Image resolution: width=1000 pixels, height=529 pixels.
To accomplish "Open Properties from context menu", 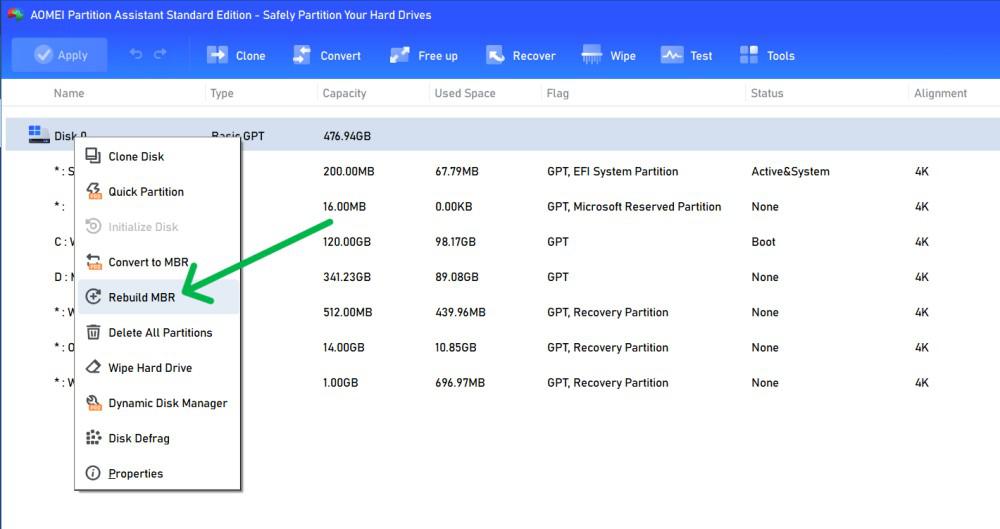I will [158, 473].
